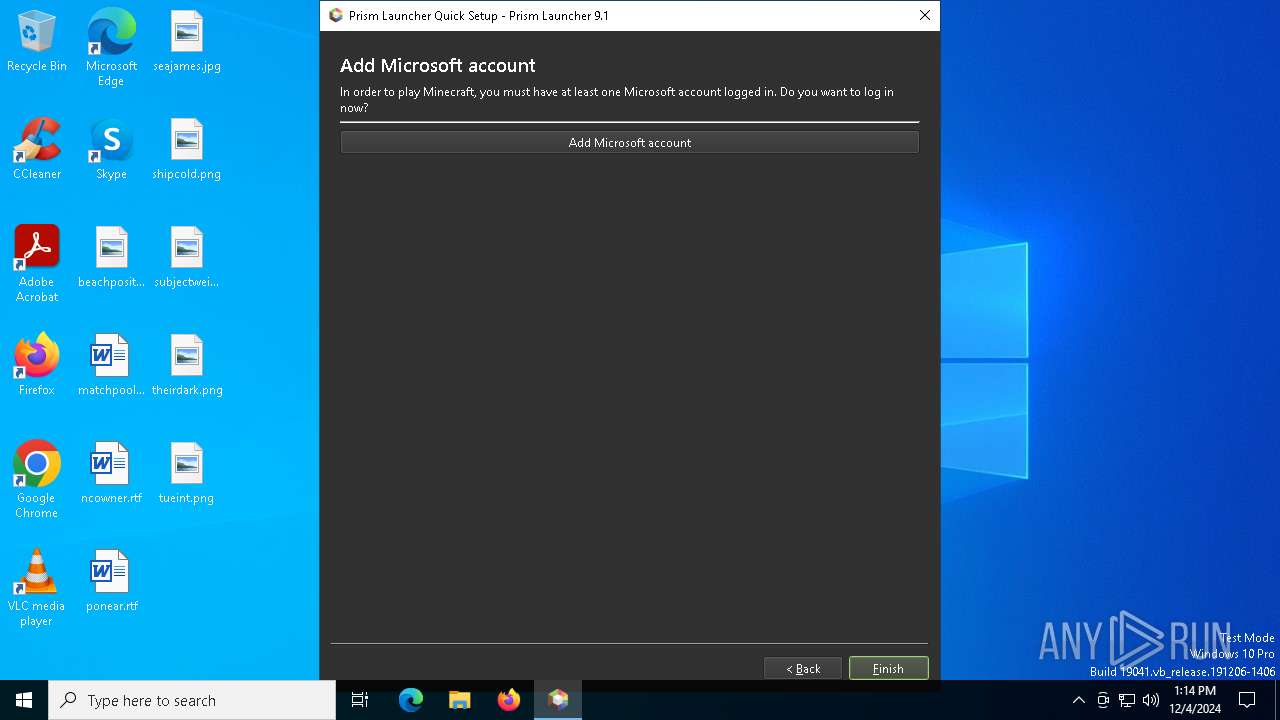The image size is (1280, 720).
Task: Select the Google Chrome desktop shortcut
Action: 37,480
